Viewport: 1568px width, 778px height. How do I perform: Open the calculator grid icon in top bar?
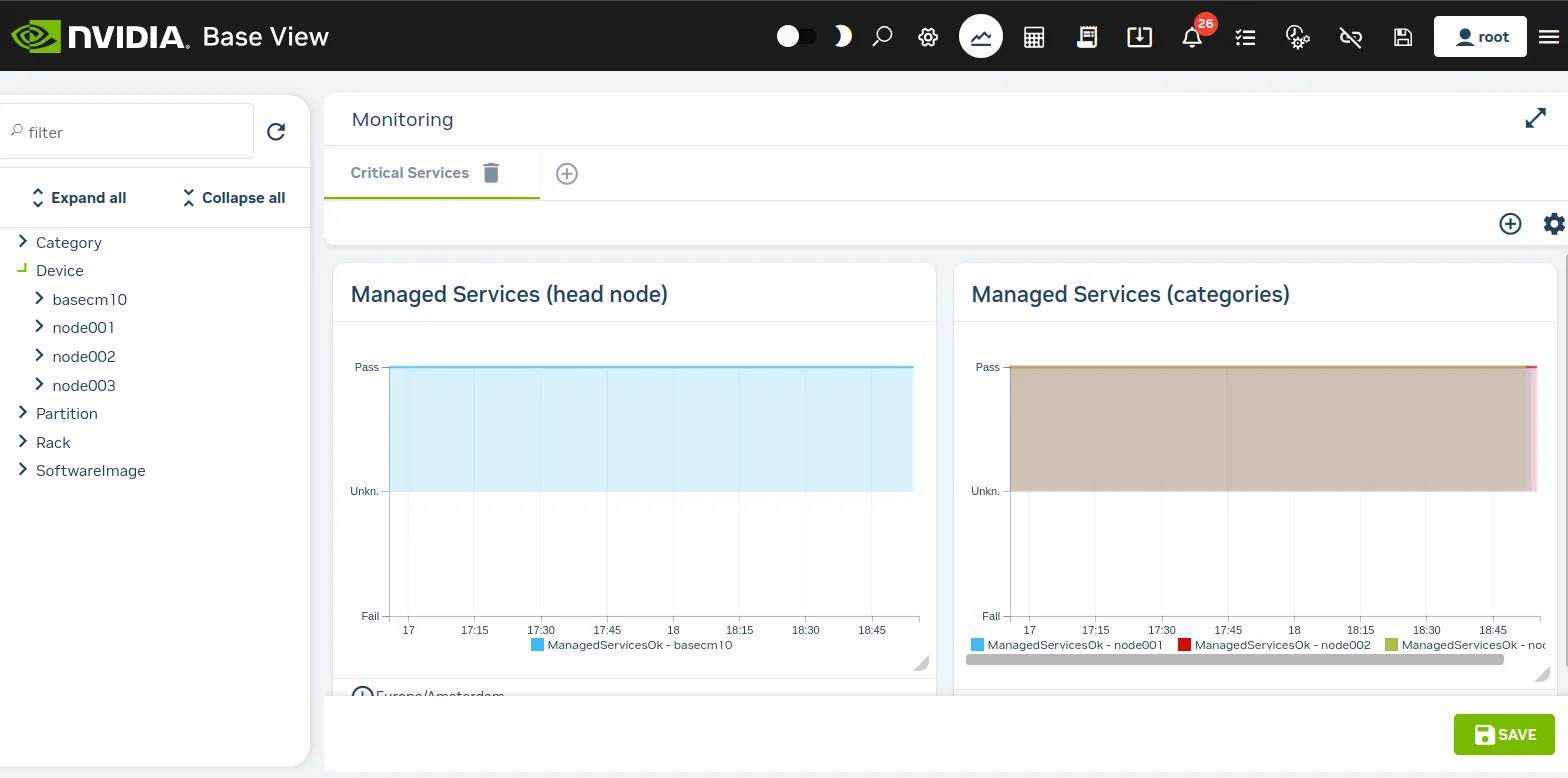pos(1034,37)
